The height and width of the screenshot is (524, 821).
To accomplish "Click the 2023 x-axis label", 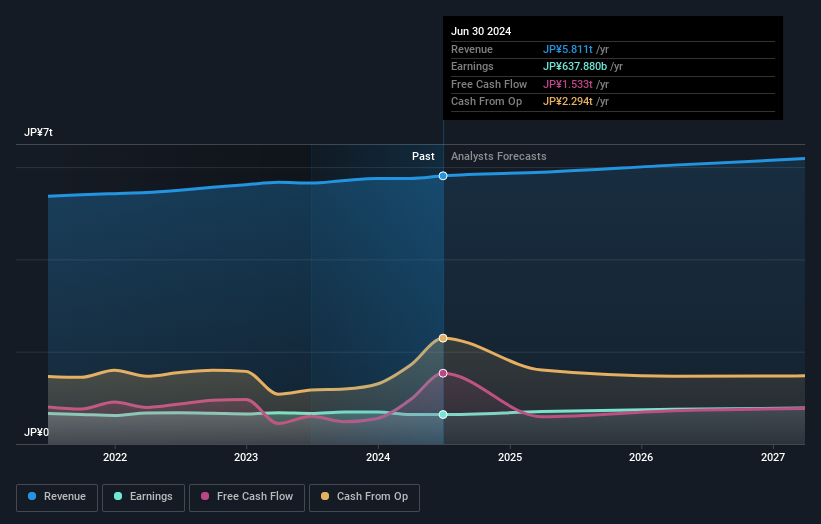I will [x=246, y=457].
